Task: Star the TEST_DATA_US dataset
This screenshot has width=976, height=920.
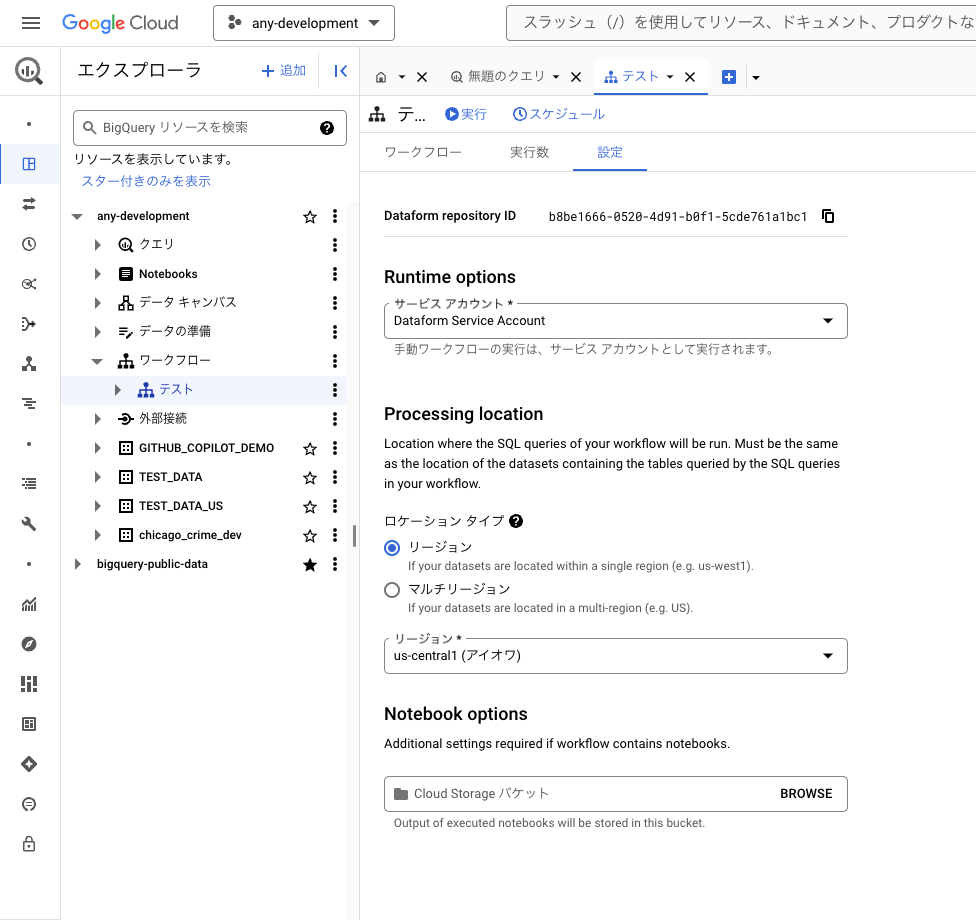Action: 310,507
